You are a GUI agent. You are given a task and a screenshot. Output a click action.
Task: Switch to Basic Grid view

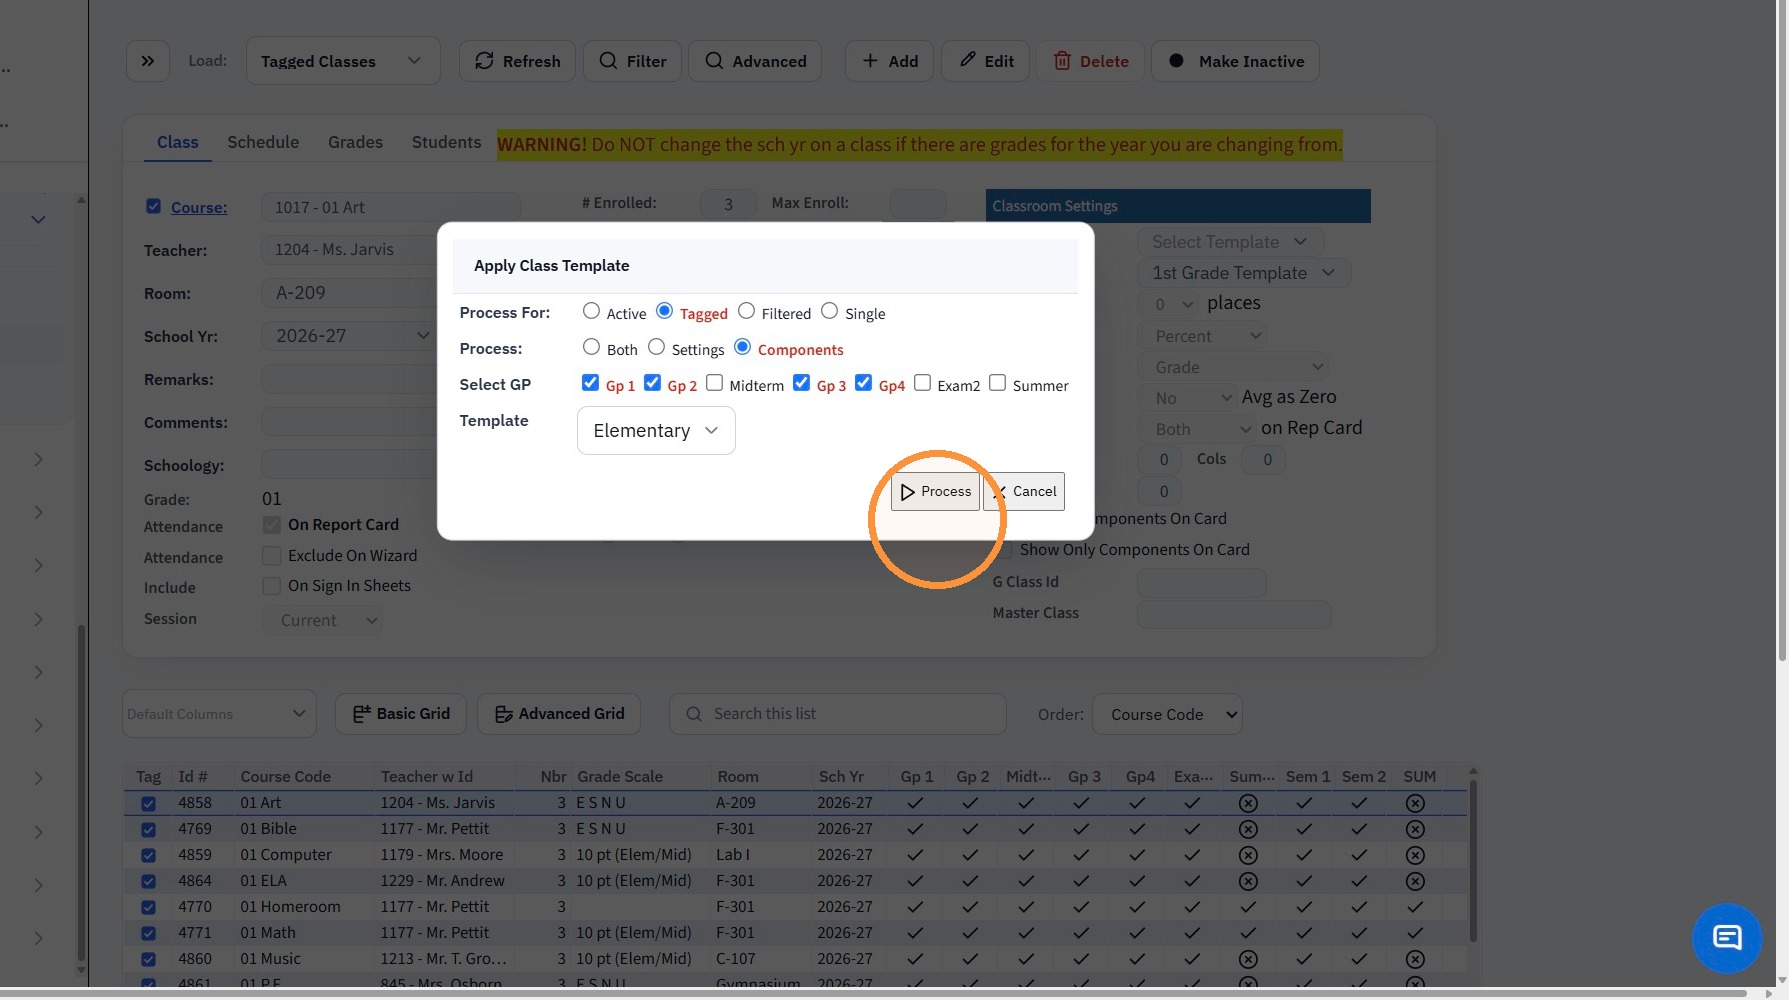[x=401, y=714]
